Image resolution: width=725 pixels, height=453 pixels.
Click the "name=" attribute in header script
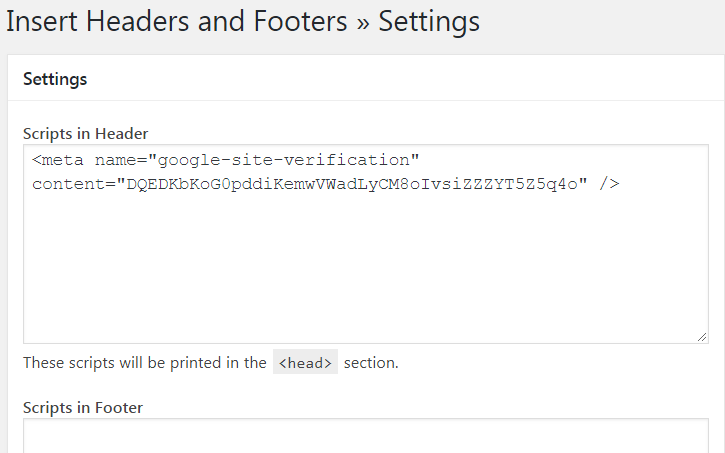(121, 160)
